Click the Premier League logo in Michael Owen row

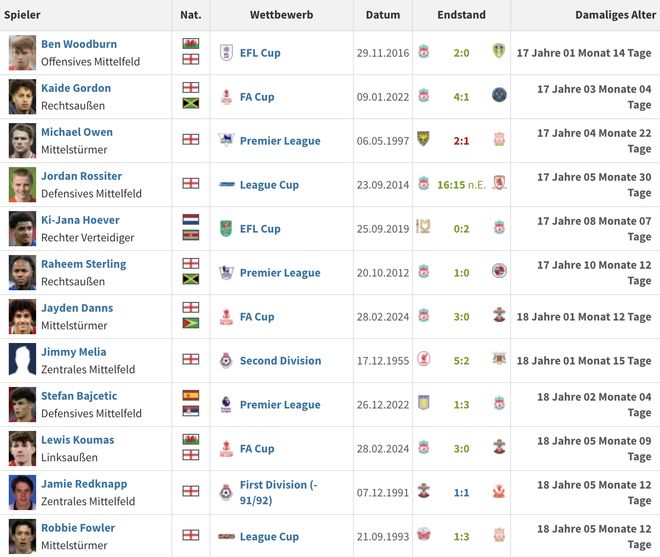226,139
